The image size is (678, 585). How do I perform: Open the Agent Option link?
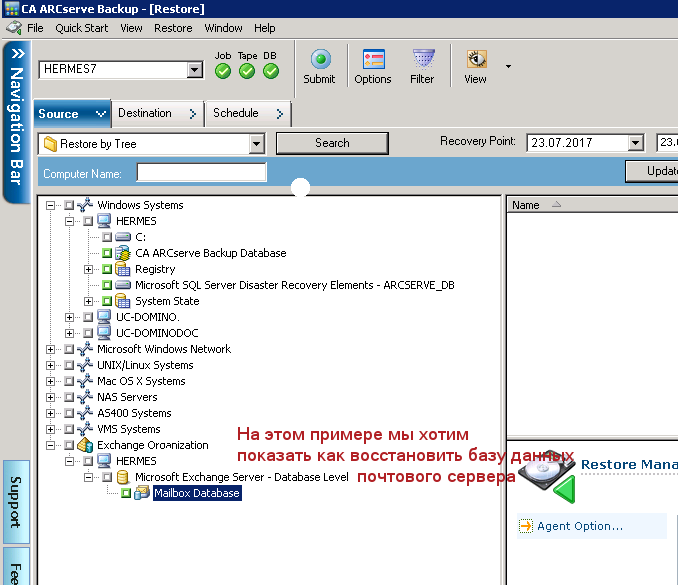[579, 526]
